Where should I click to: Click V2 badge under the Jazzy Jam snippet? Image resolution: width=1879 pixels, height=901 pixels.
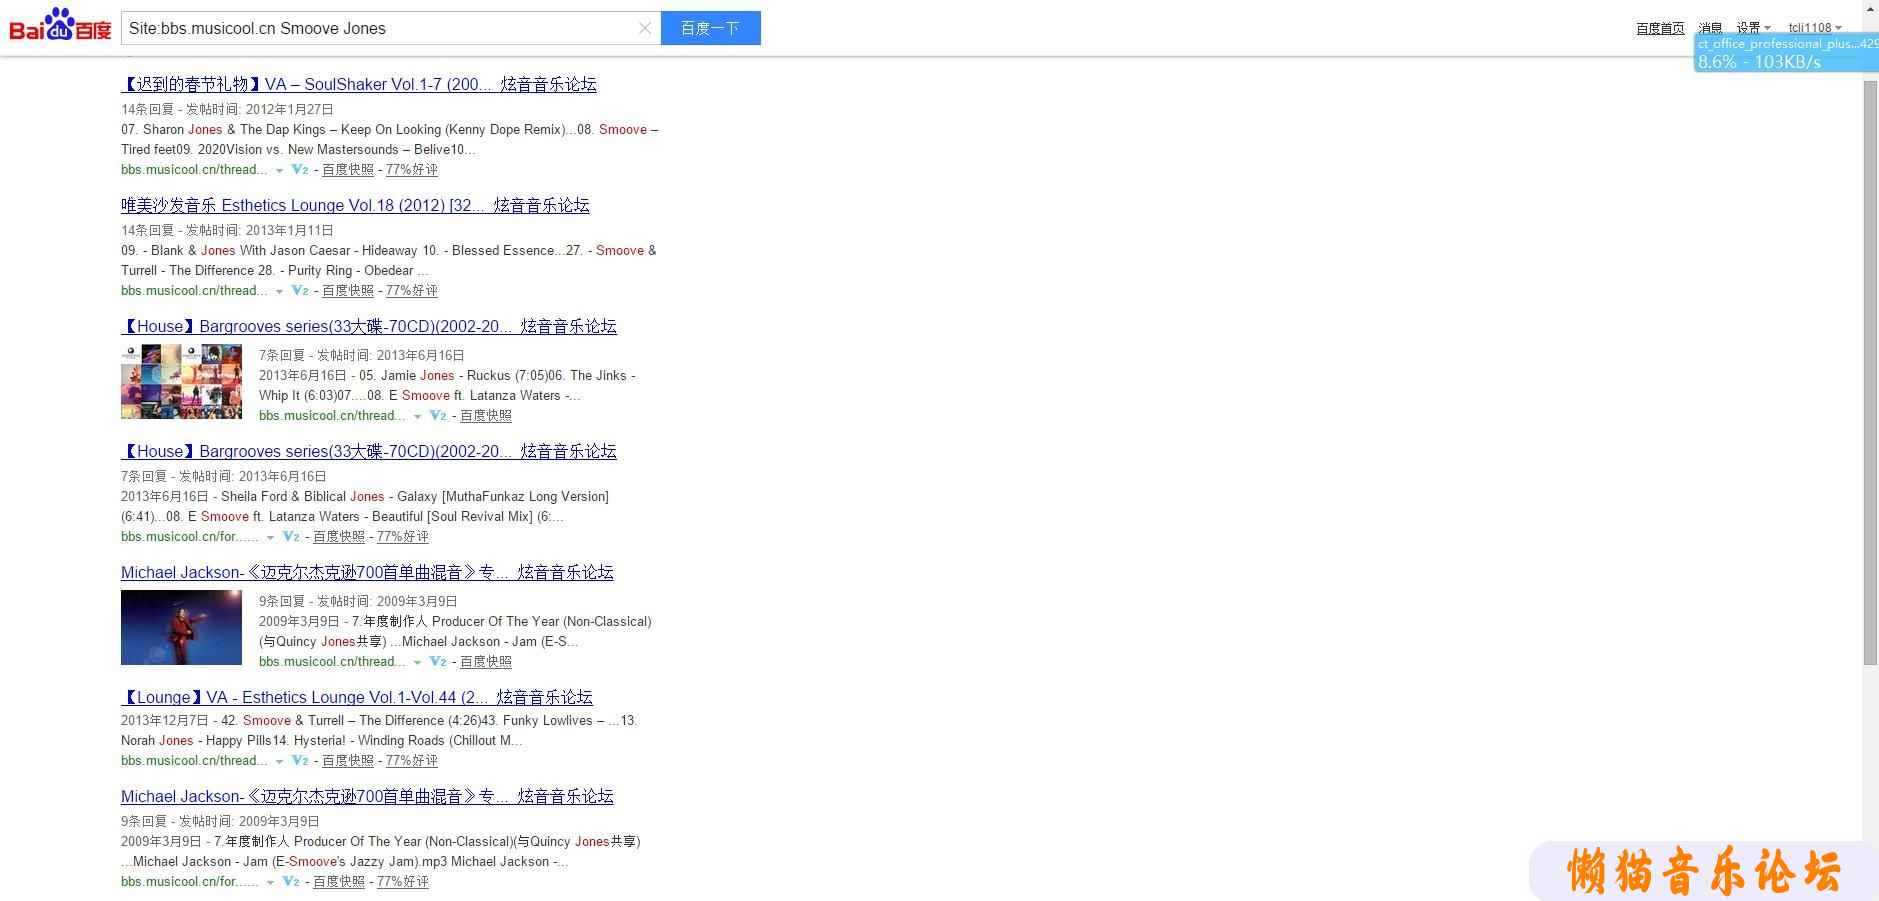[x=291, y=882]
